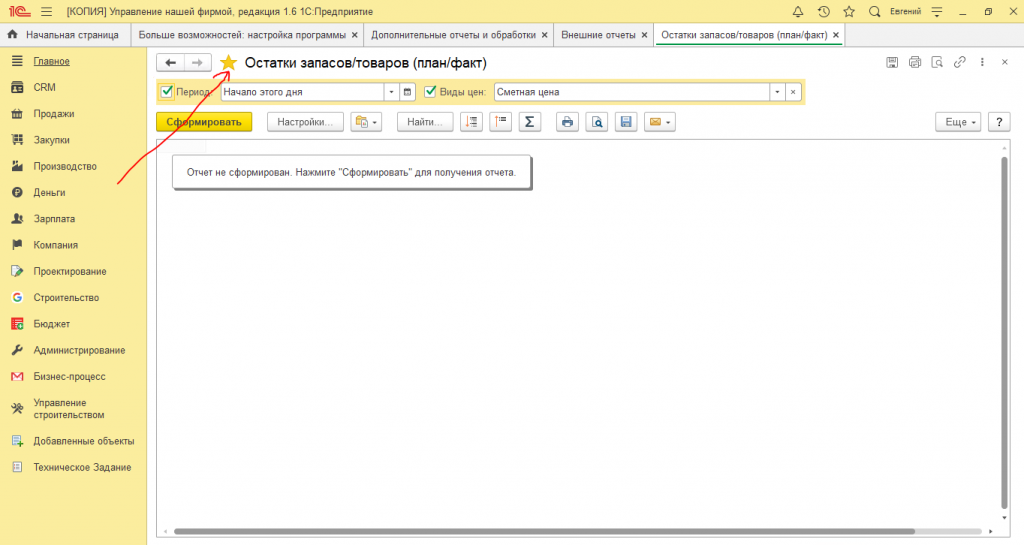This screenshot has width=1024, height=545.
Task: Expand the Виды цен dropdown list
Action: pos(776,92)
